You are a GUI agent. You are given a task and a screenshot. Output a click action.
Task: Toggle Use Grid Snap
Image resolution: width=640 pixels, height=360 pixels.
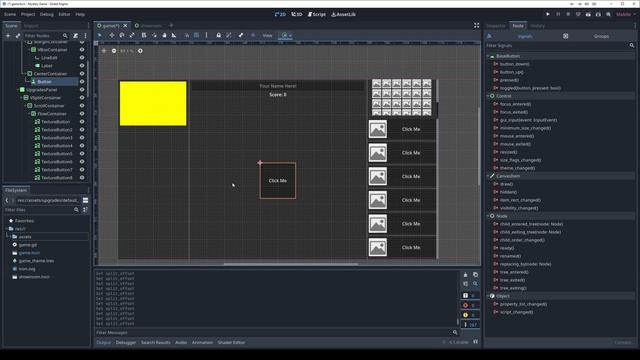coord(197,36)
